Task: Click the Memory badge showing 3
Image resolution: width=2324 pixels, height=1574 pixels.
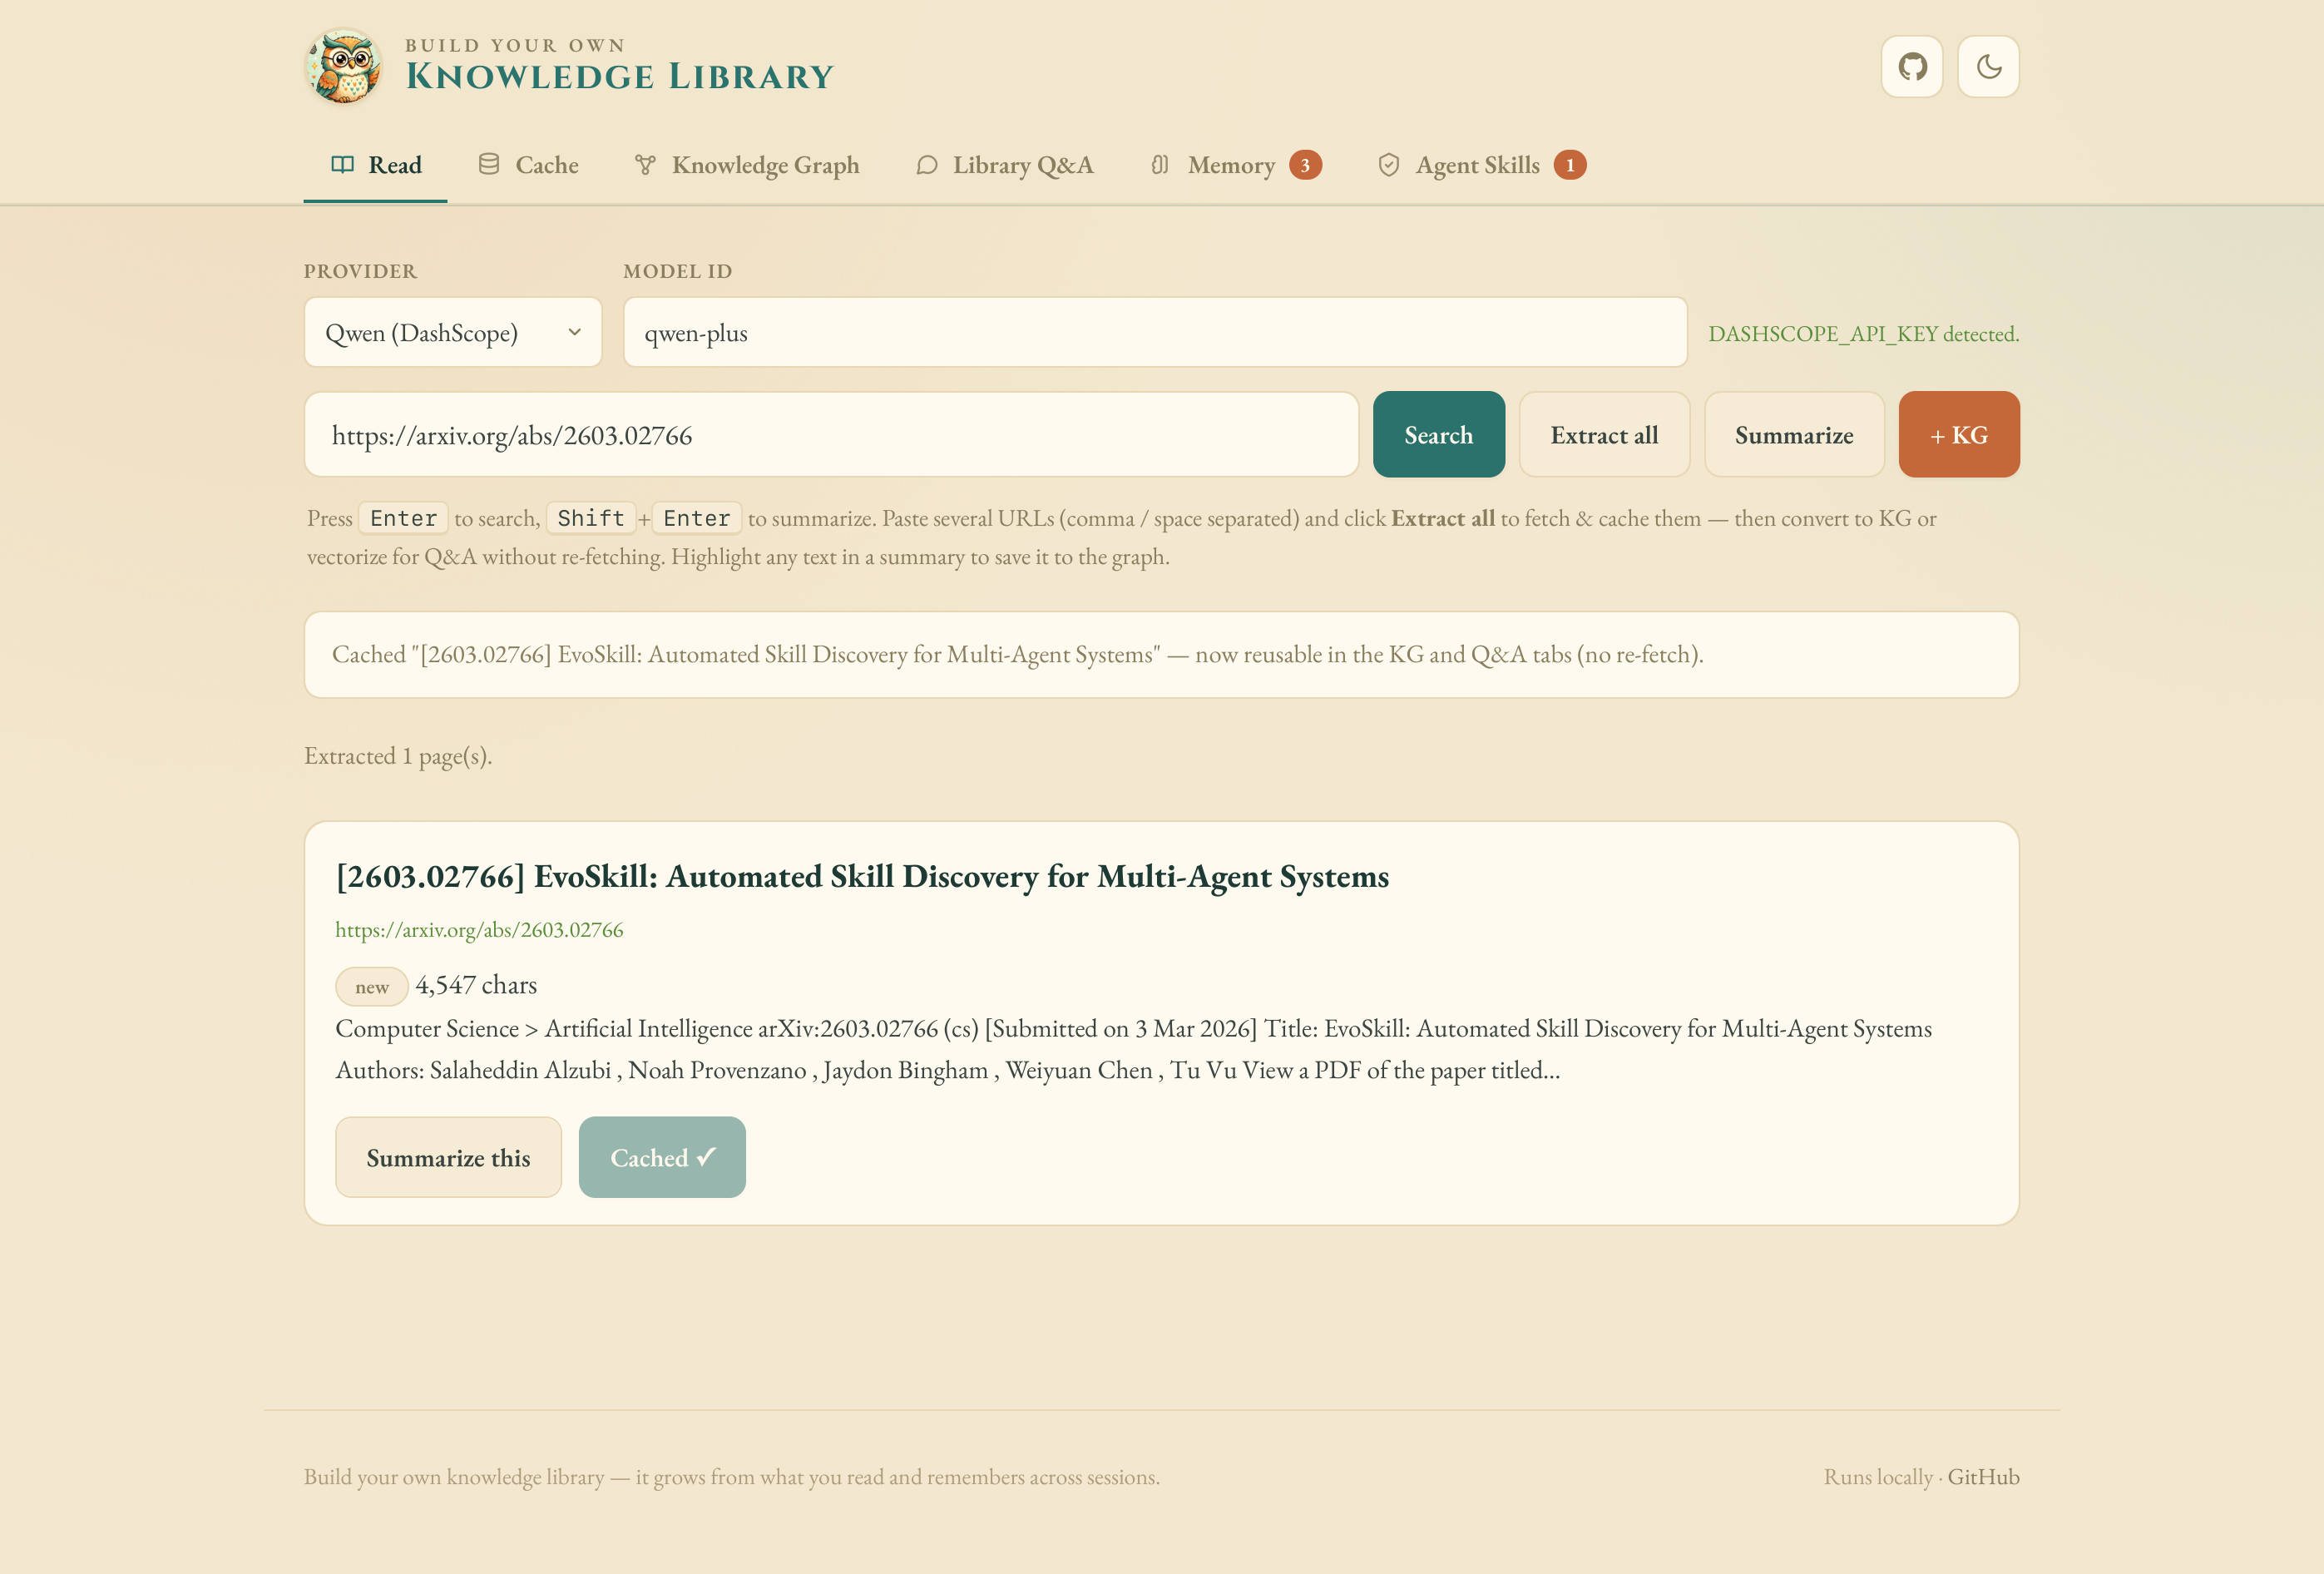Action: point(1305,165)
